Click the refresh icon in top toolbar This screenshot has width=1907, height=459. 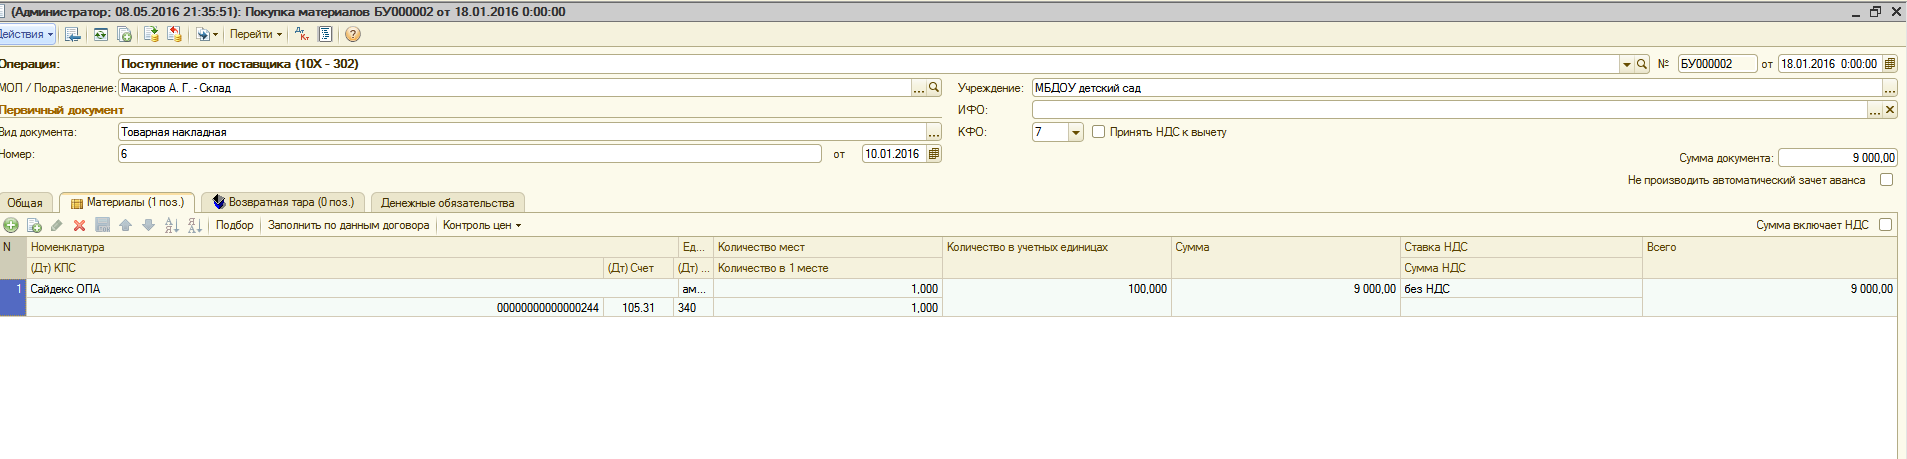[101, 34]
